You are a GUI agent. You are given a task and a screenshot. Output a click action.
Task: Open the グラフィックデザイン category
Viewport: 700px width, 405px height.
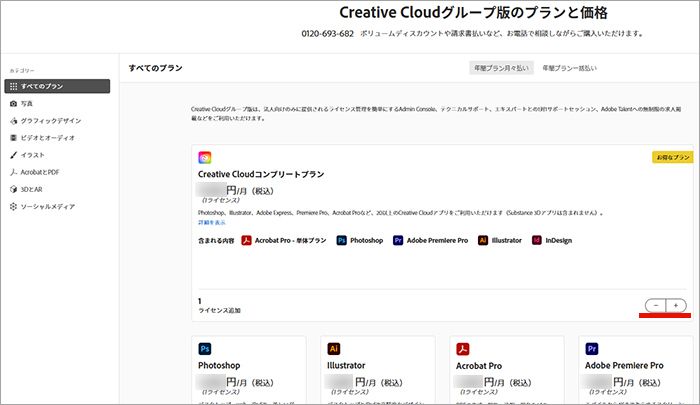click(51, 121)
